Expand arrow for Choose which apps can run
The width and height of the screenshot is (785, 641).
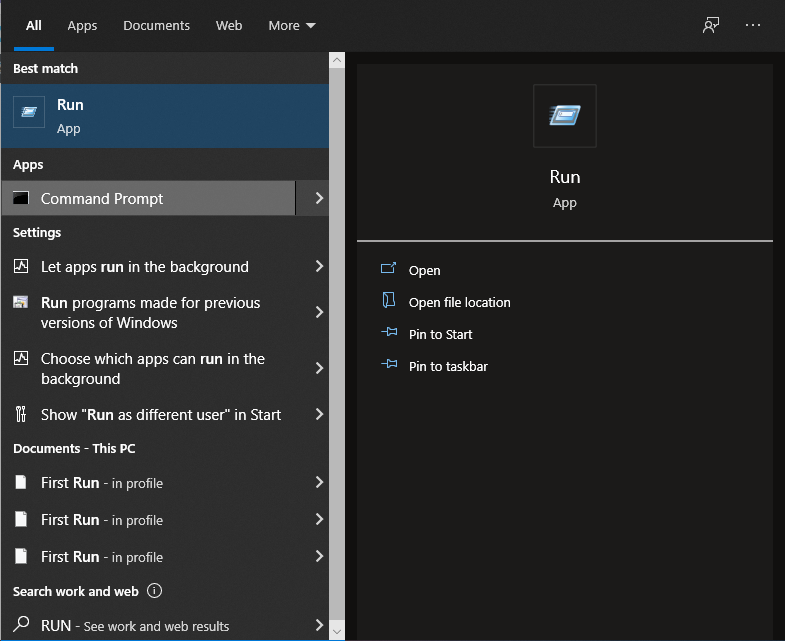coord(319,368)
